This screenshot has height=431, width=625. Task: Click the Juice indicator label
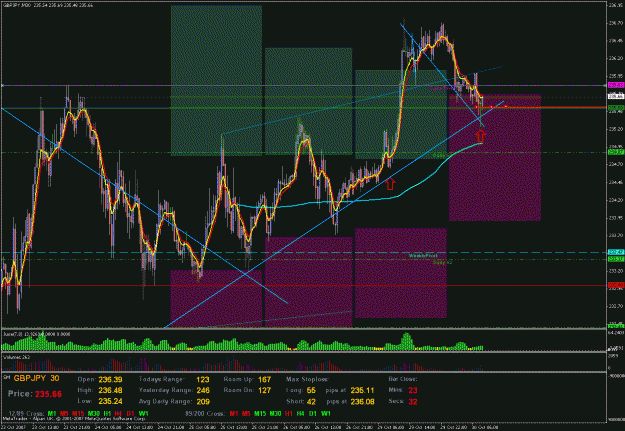37,334
